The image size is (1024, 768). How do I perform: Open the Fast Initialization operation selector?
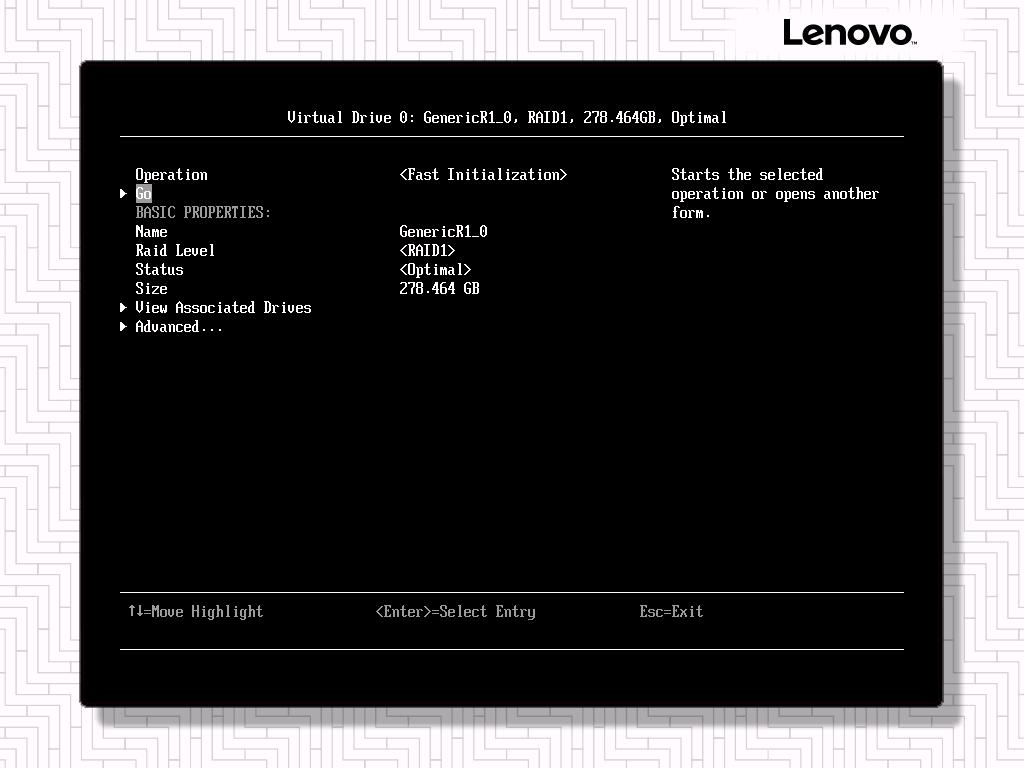(x=483, y=175)
